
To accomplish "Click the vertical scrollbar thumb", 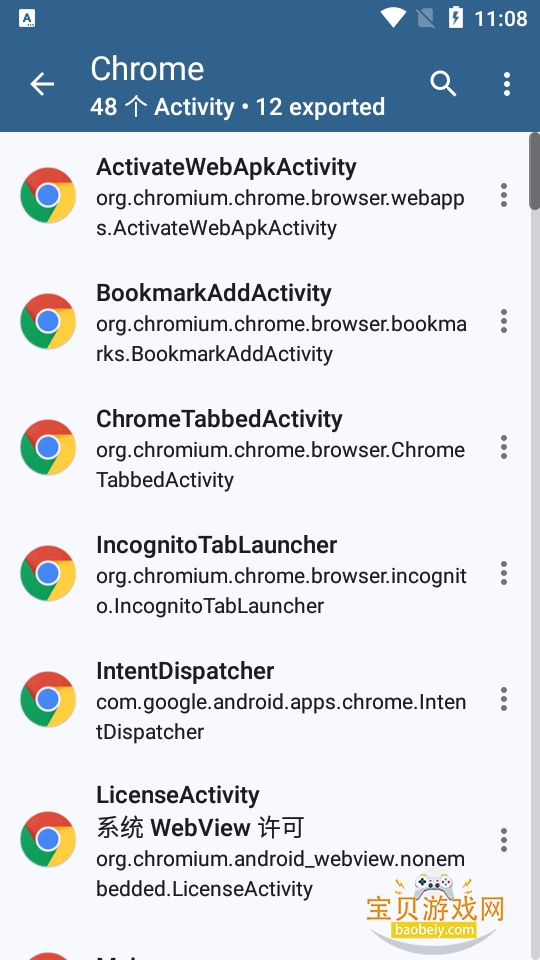I will (x=534, y=172).
